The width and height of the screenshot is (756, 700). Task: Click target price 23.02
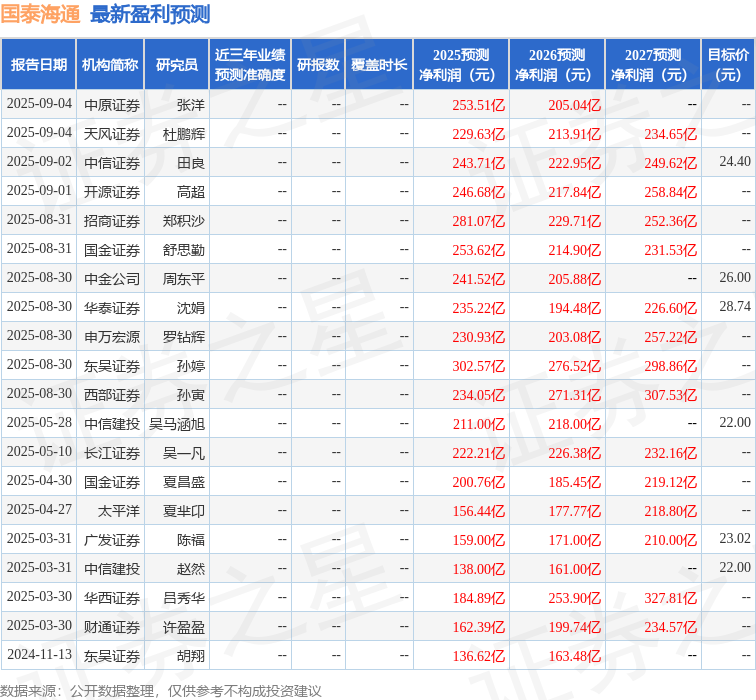[x=735, y=538]
